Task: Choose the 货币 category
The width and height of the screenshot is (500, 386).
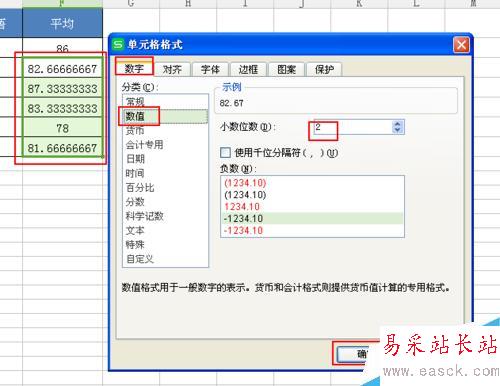Action: [x=166, y=130]
